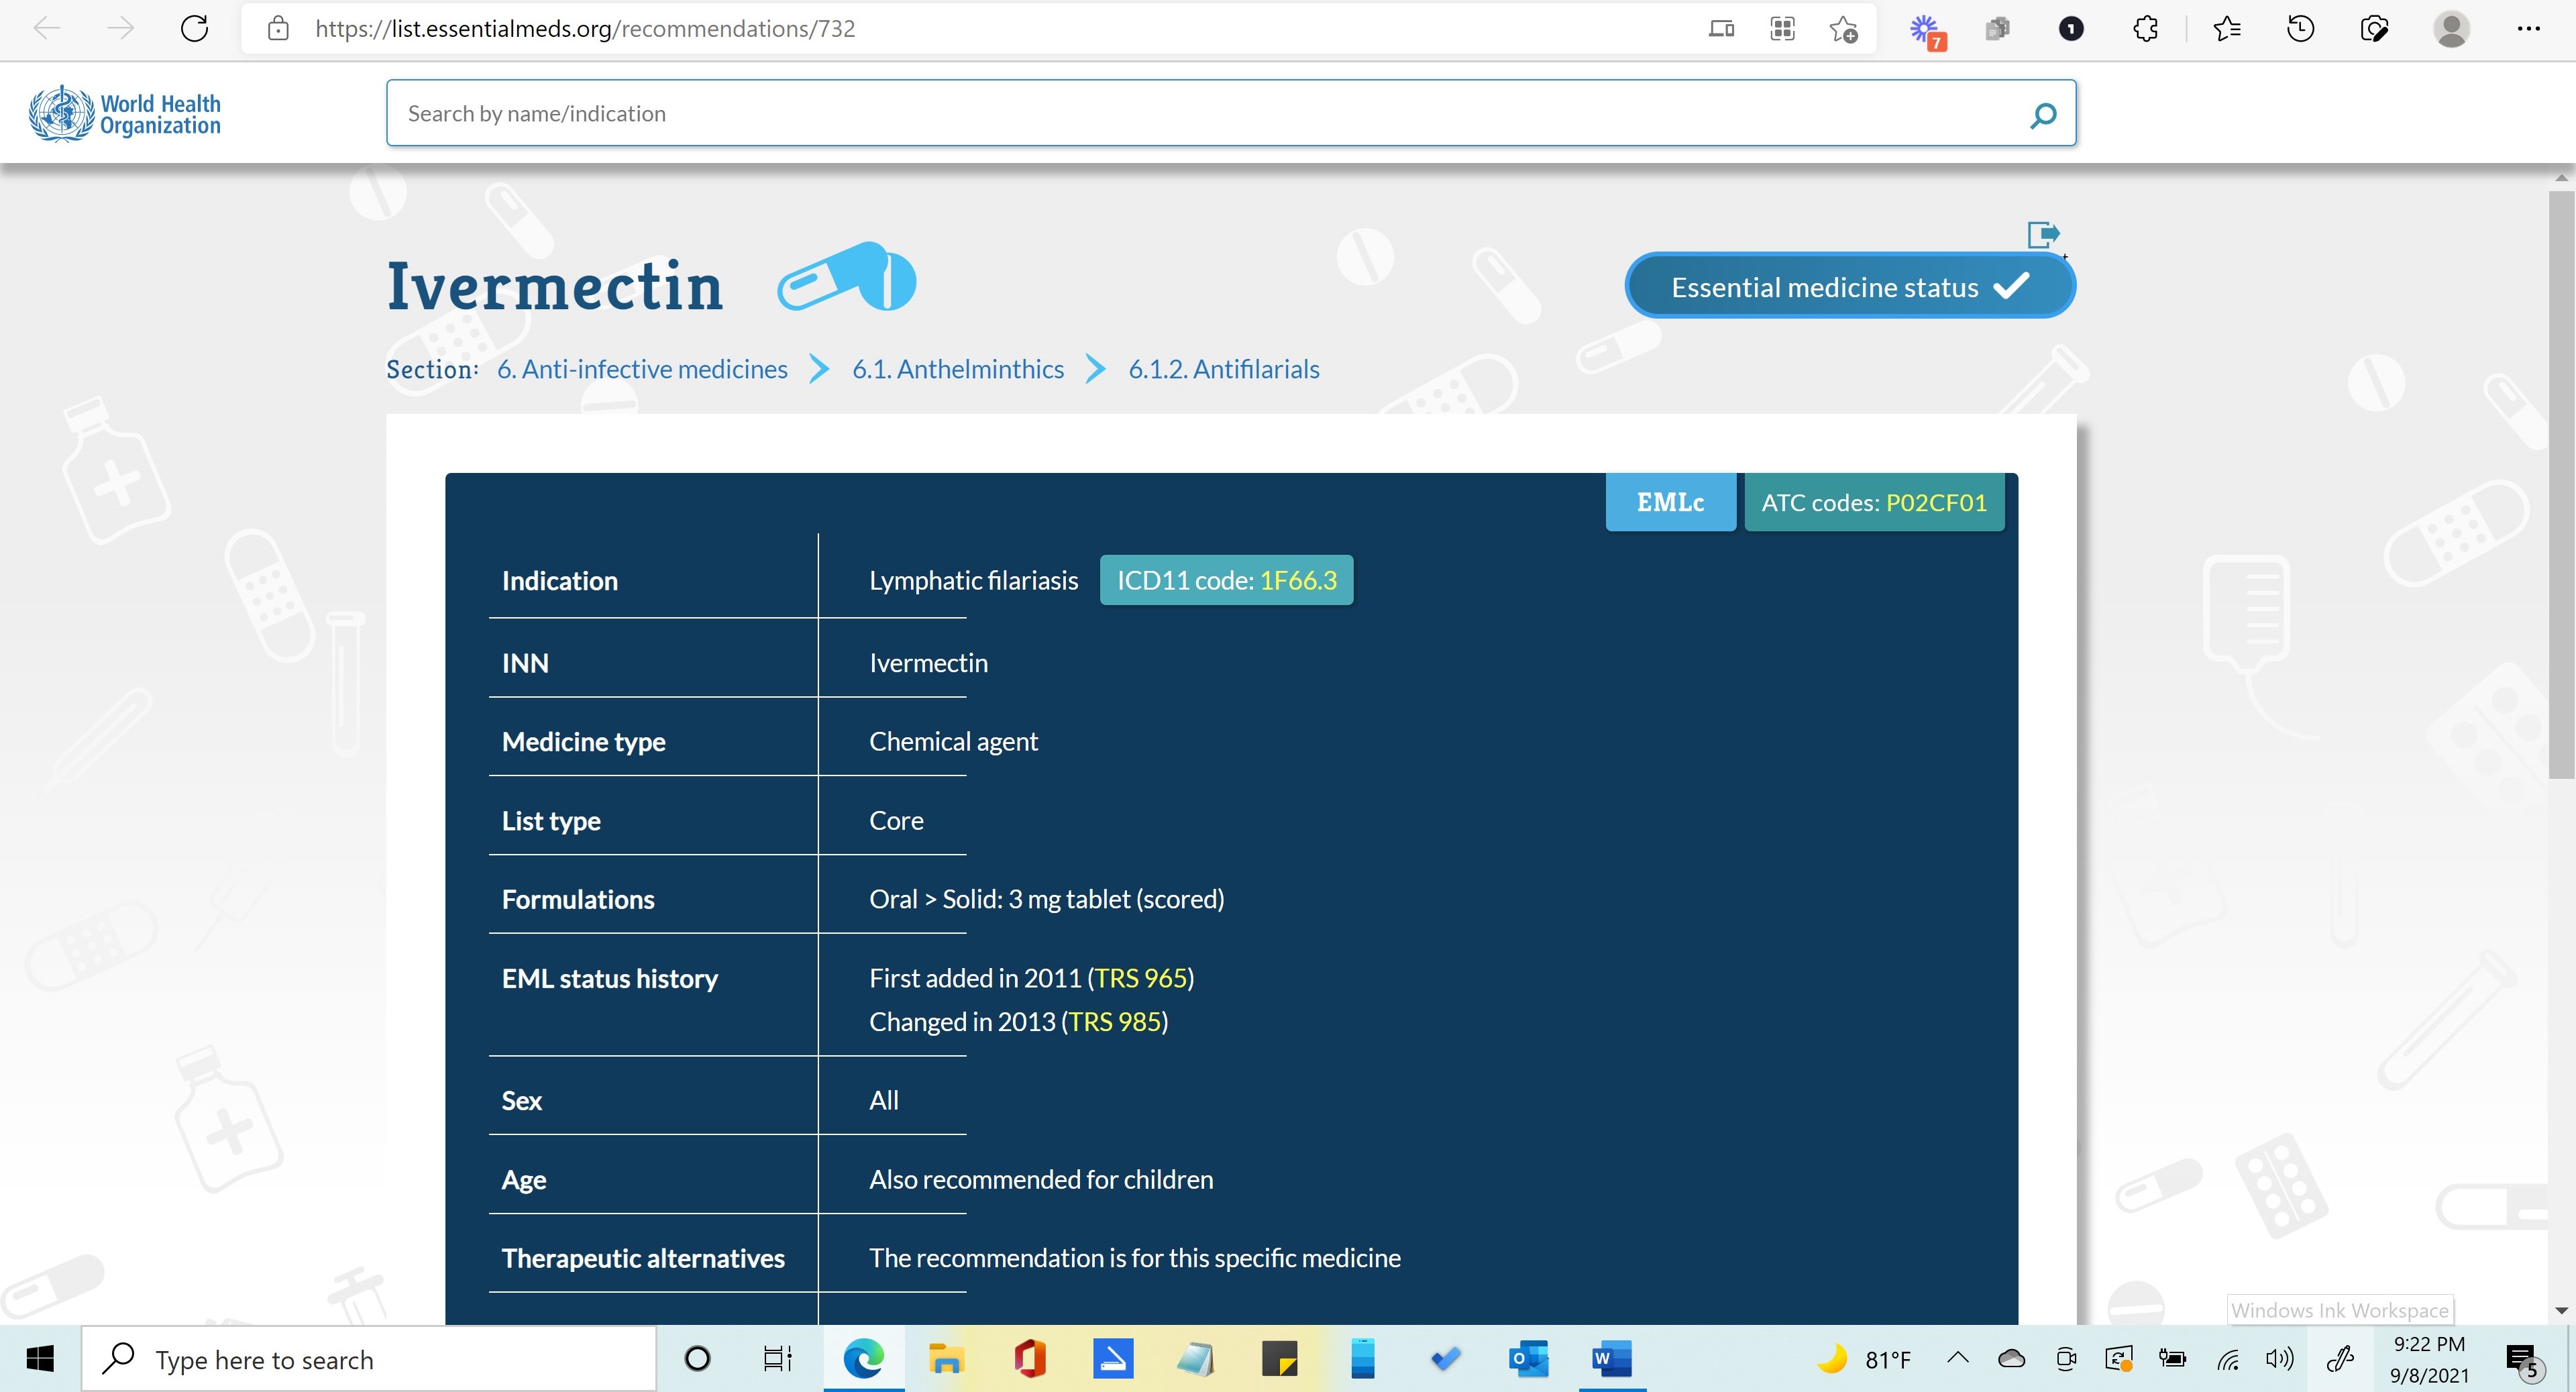Open the TRS 985 report link
Image resolution: width=2576 pixels, height=1392 pixels.
(1114, 1022)
